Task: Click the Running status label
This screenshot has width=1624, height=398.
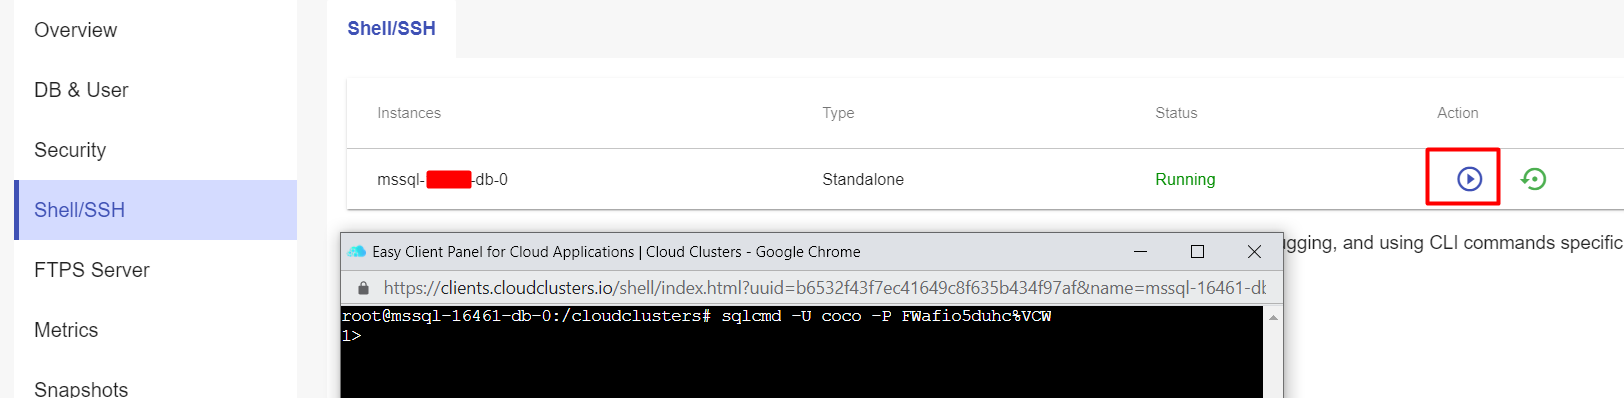Action: (x=1185, y=180)
